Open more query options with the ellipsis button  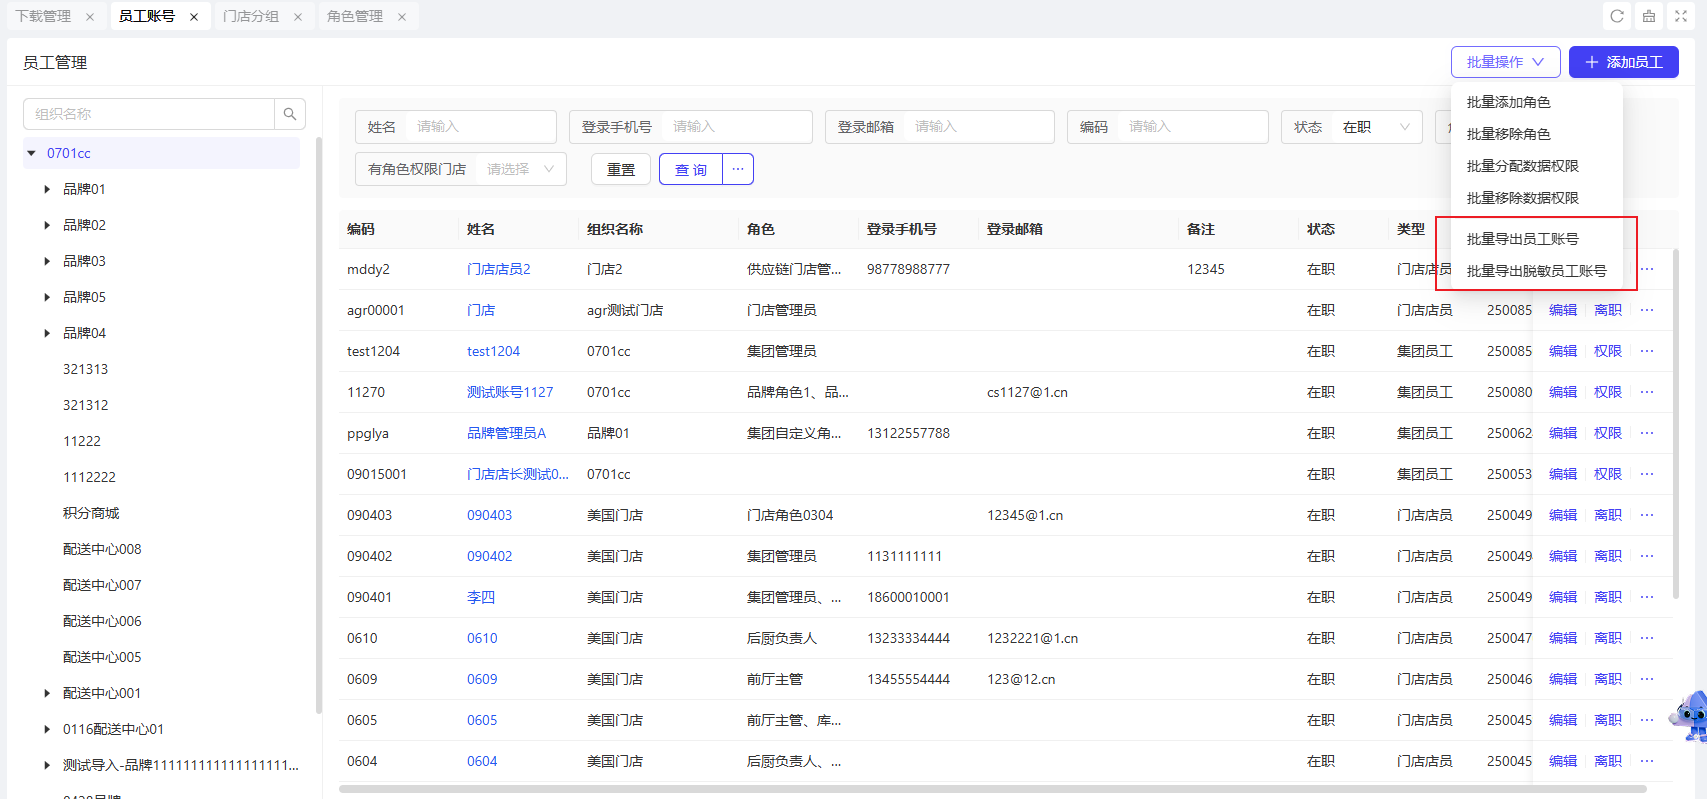point(738,169)
